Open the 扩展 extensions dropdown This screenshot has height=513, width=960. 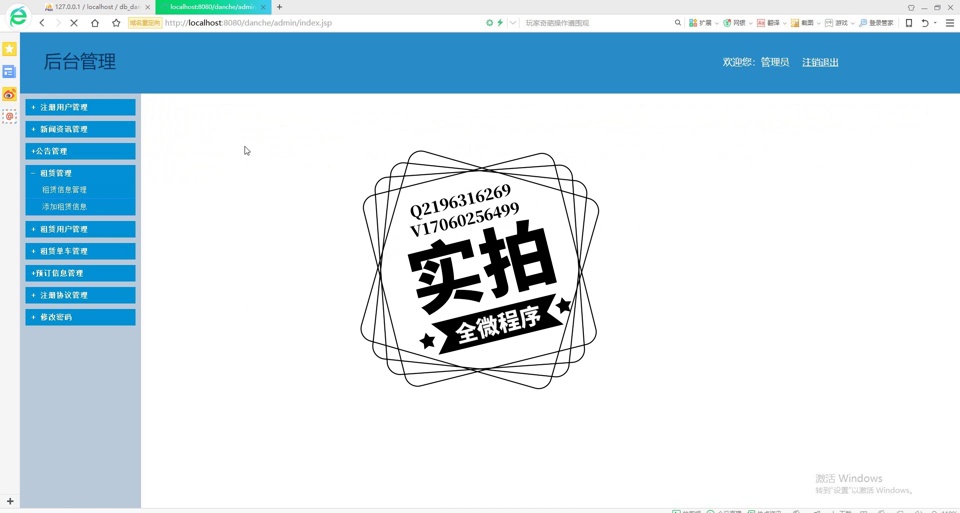704,23
